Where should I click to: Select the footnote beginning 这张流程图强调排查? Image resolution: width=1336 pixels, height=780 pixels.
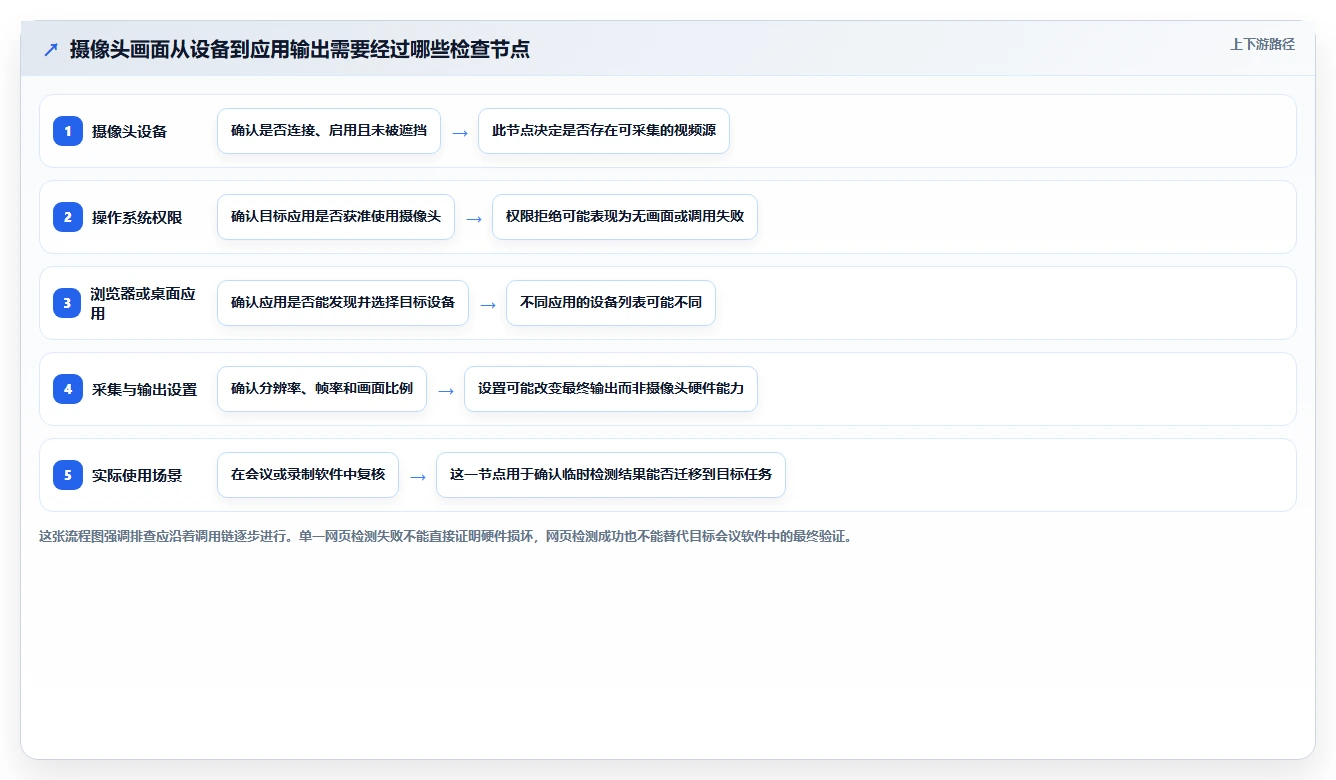(x=446, y=536)
